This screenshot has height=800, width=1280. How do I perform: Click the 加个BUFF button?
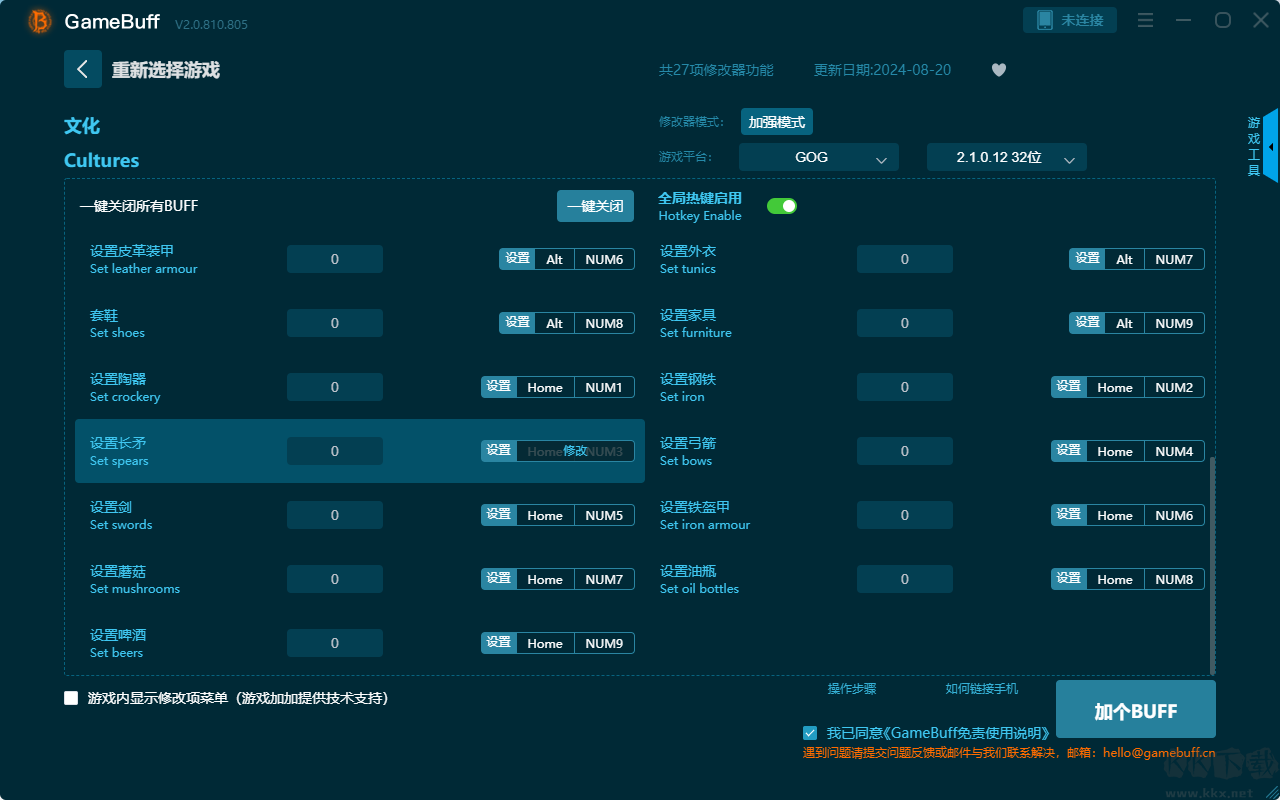(x=1136, y=711)
